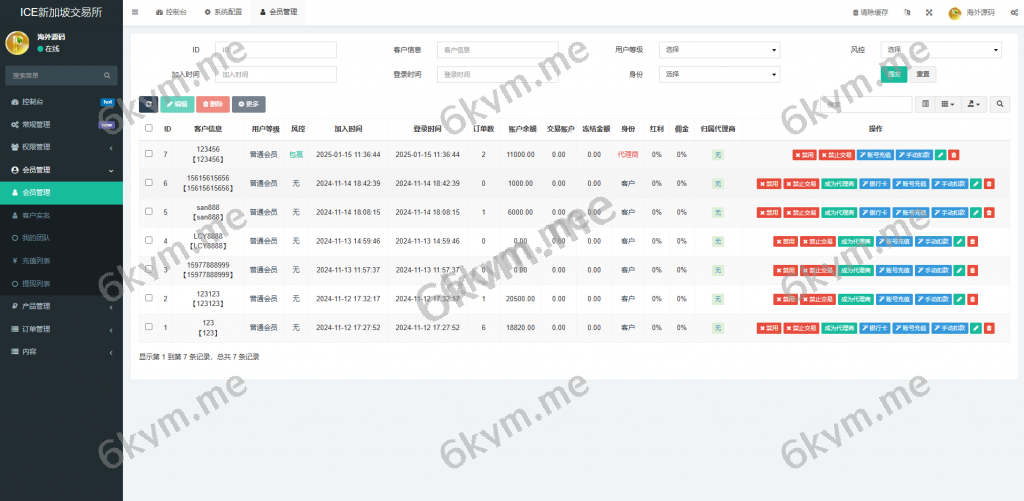Open the 用户等级 filter dropdown
Viewport: 1024px width, 501px height.
click(719, 50)
